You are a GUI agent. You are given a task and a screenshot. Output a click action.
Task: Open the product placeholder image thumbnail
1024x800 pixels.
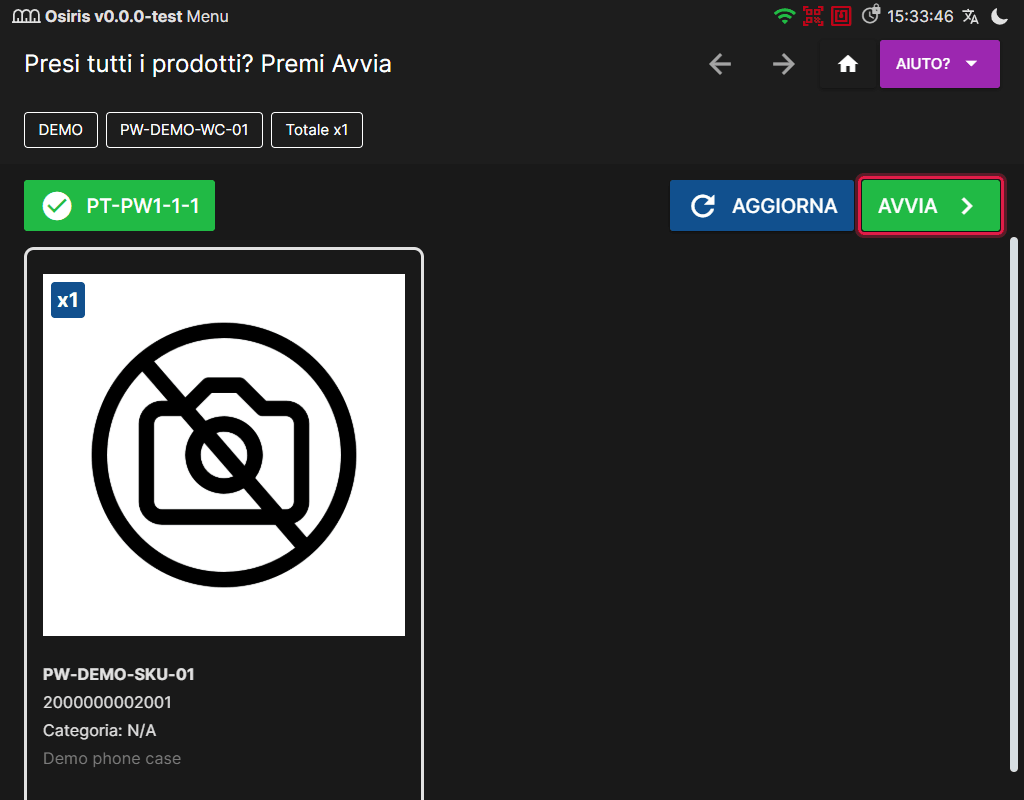[x=224, y=455]
